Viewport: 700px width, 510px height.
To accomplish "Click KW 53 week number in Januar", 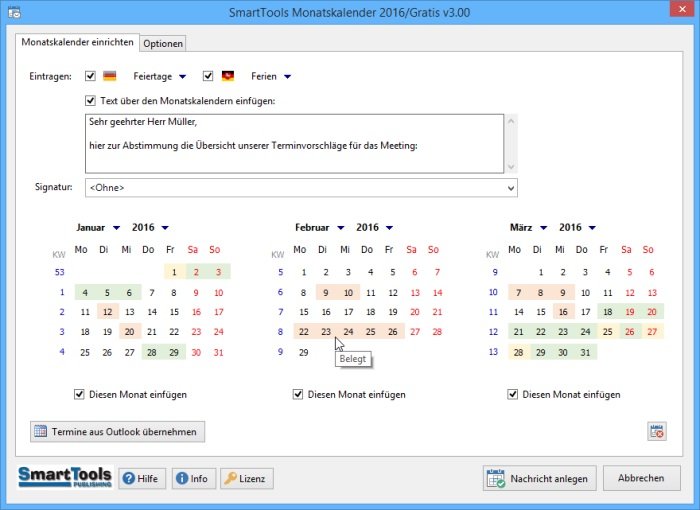I will [60, 272].
